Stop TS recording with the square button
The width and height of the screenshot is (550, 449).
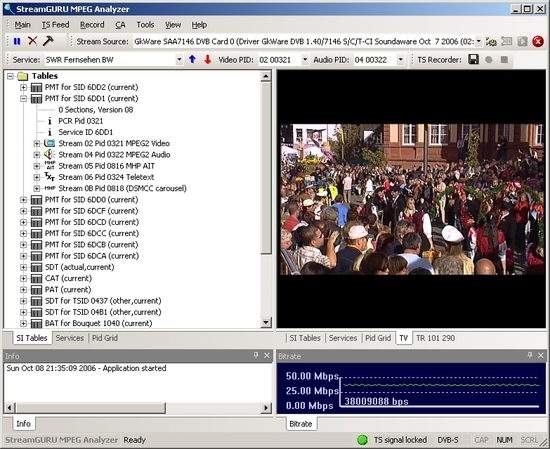pyautogui.click(x=504, y=60)
